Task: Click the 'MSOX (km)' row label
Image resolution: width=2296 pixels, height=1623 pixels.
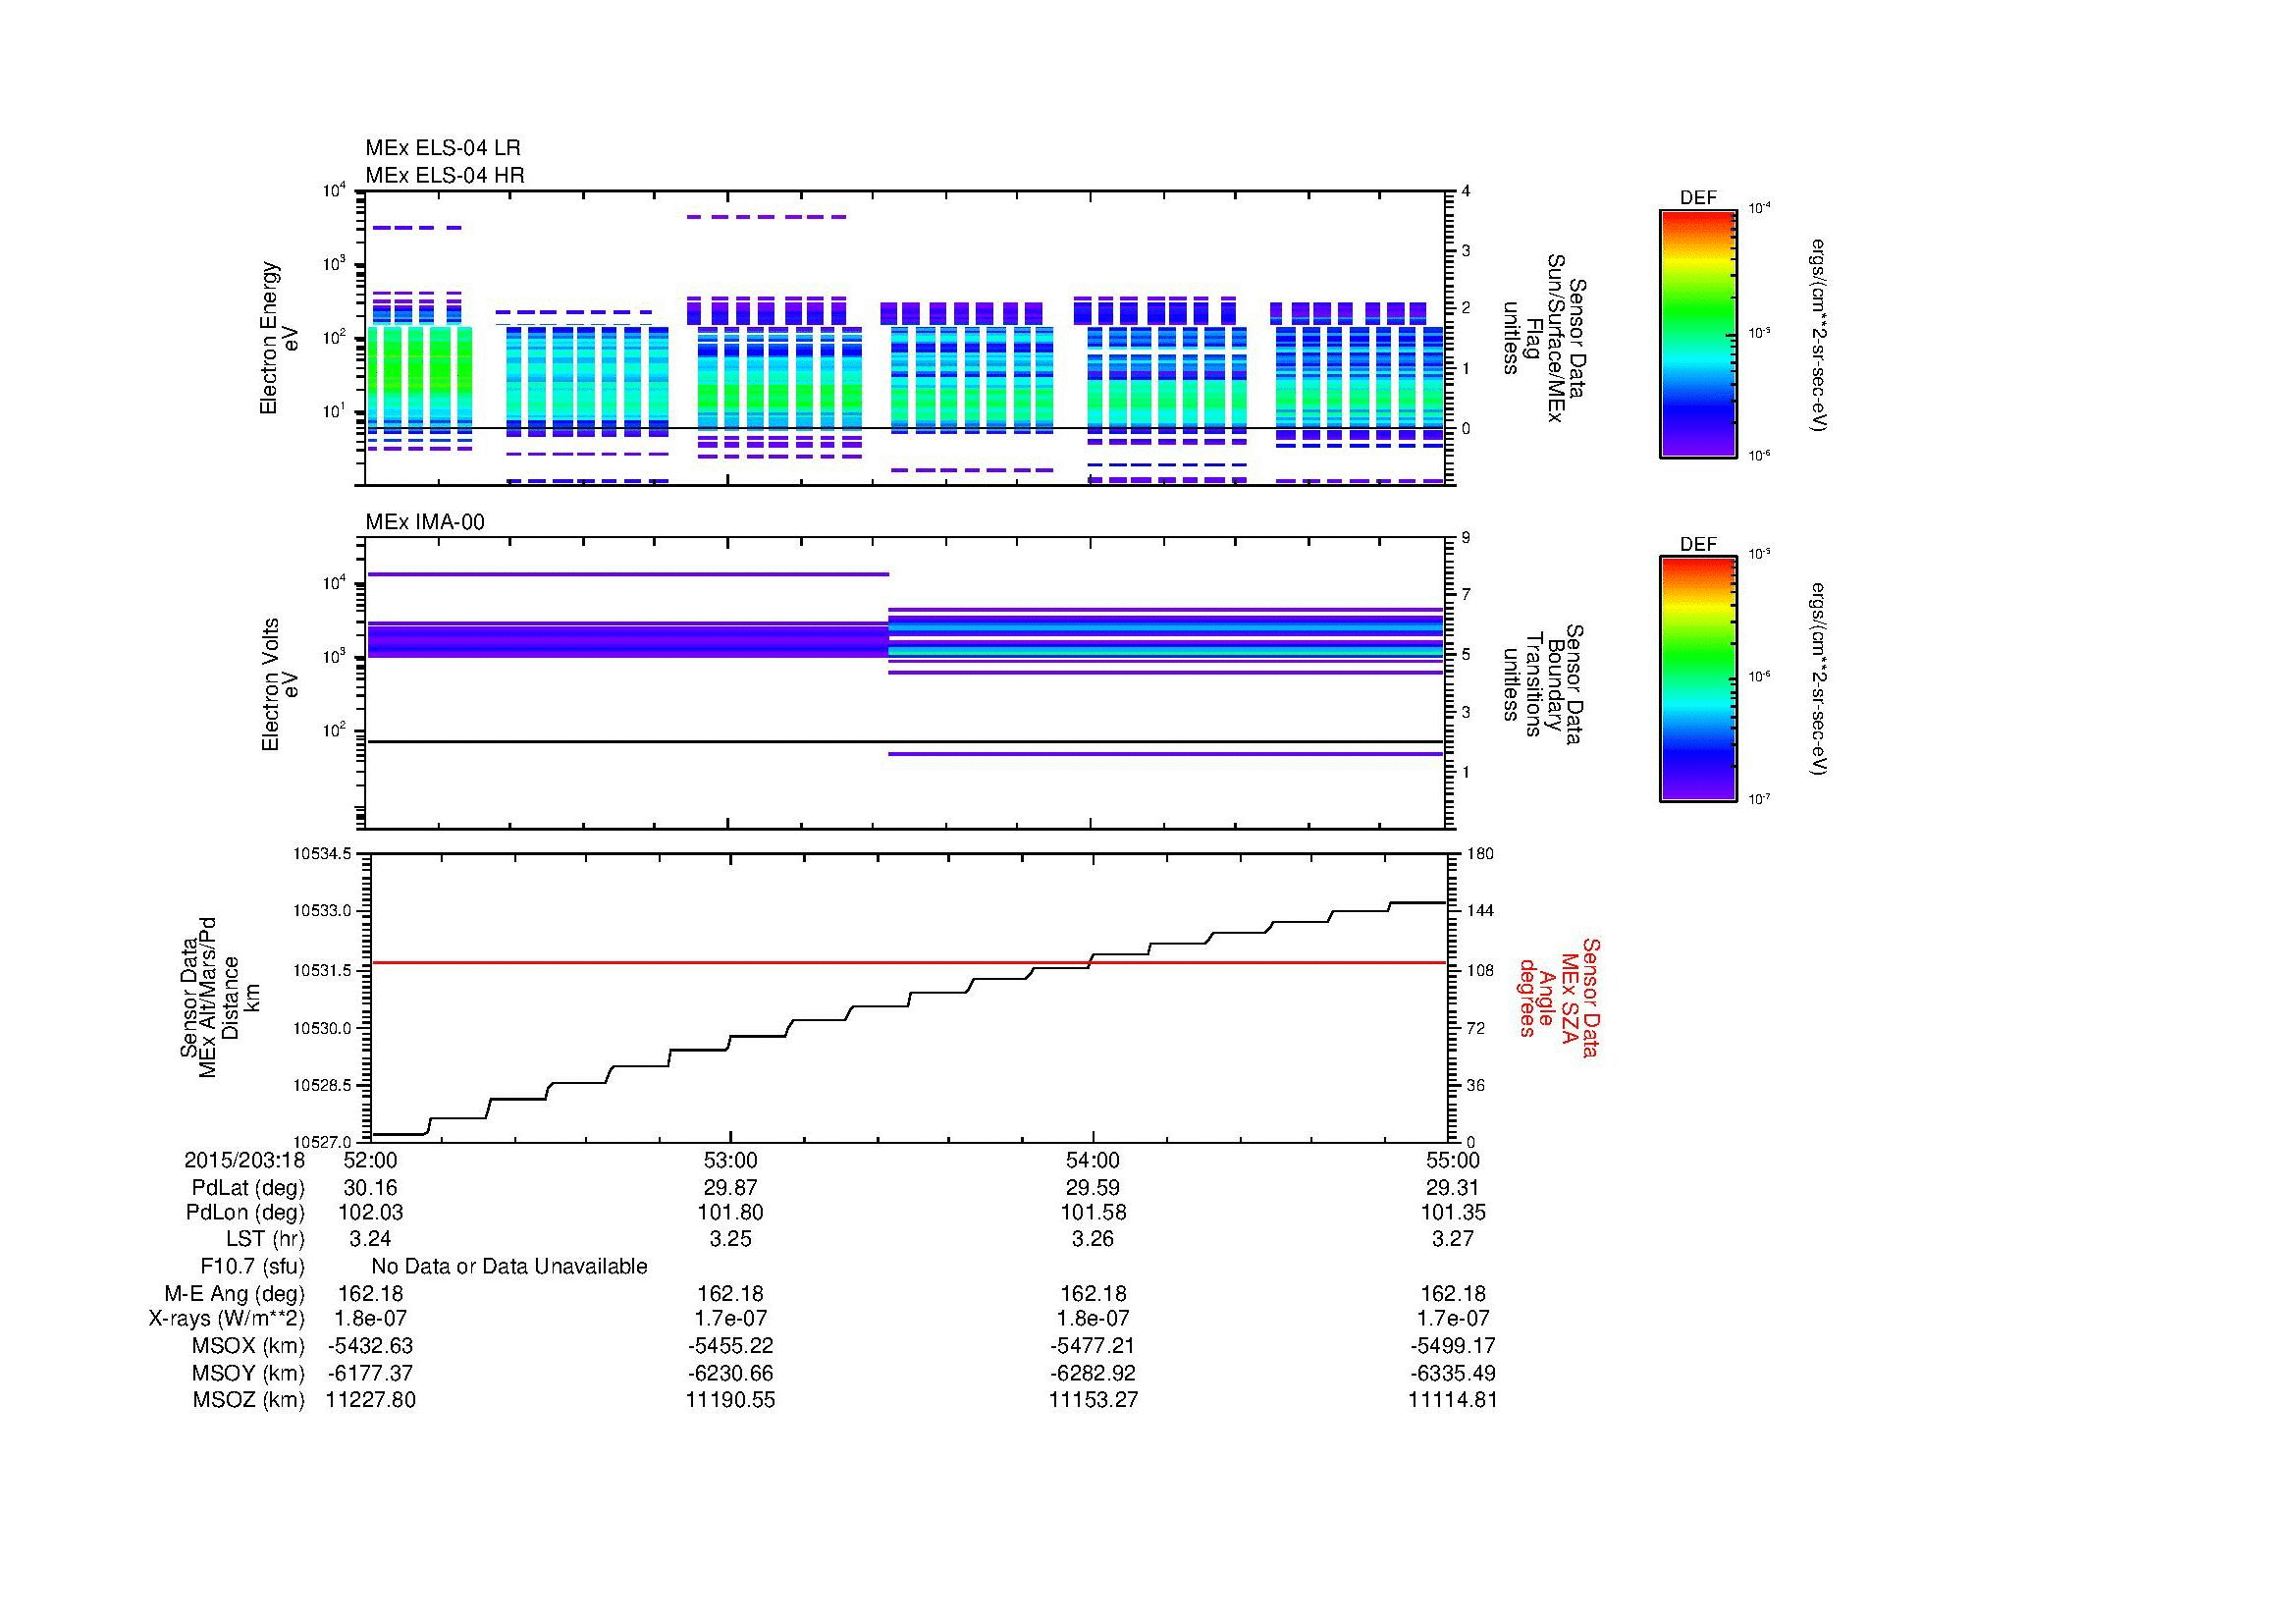Action: (x=248, y=1346)
